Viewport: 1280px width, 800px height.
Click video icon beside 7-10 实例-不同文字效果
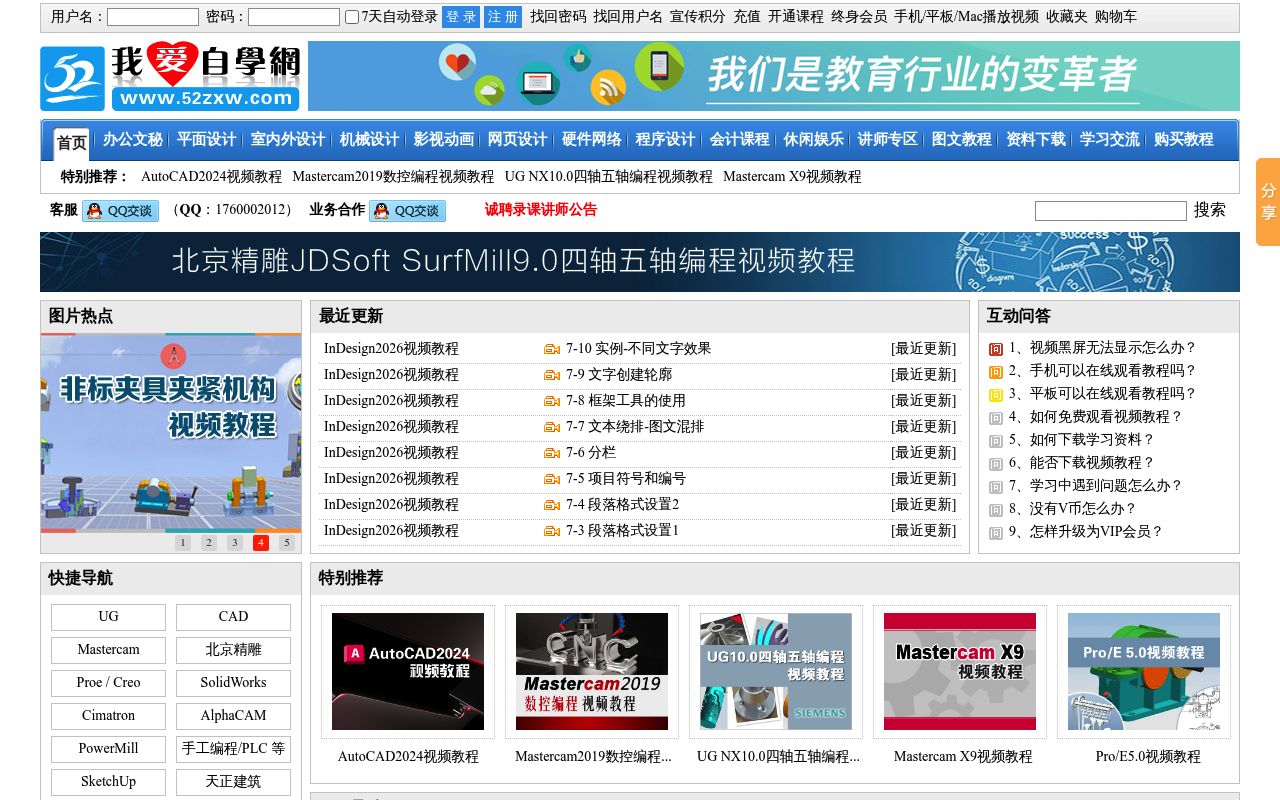coord(552,349)
